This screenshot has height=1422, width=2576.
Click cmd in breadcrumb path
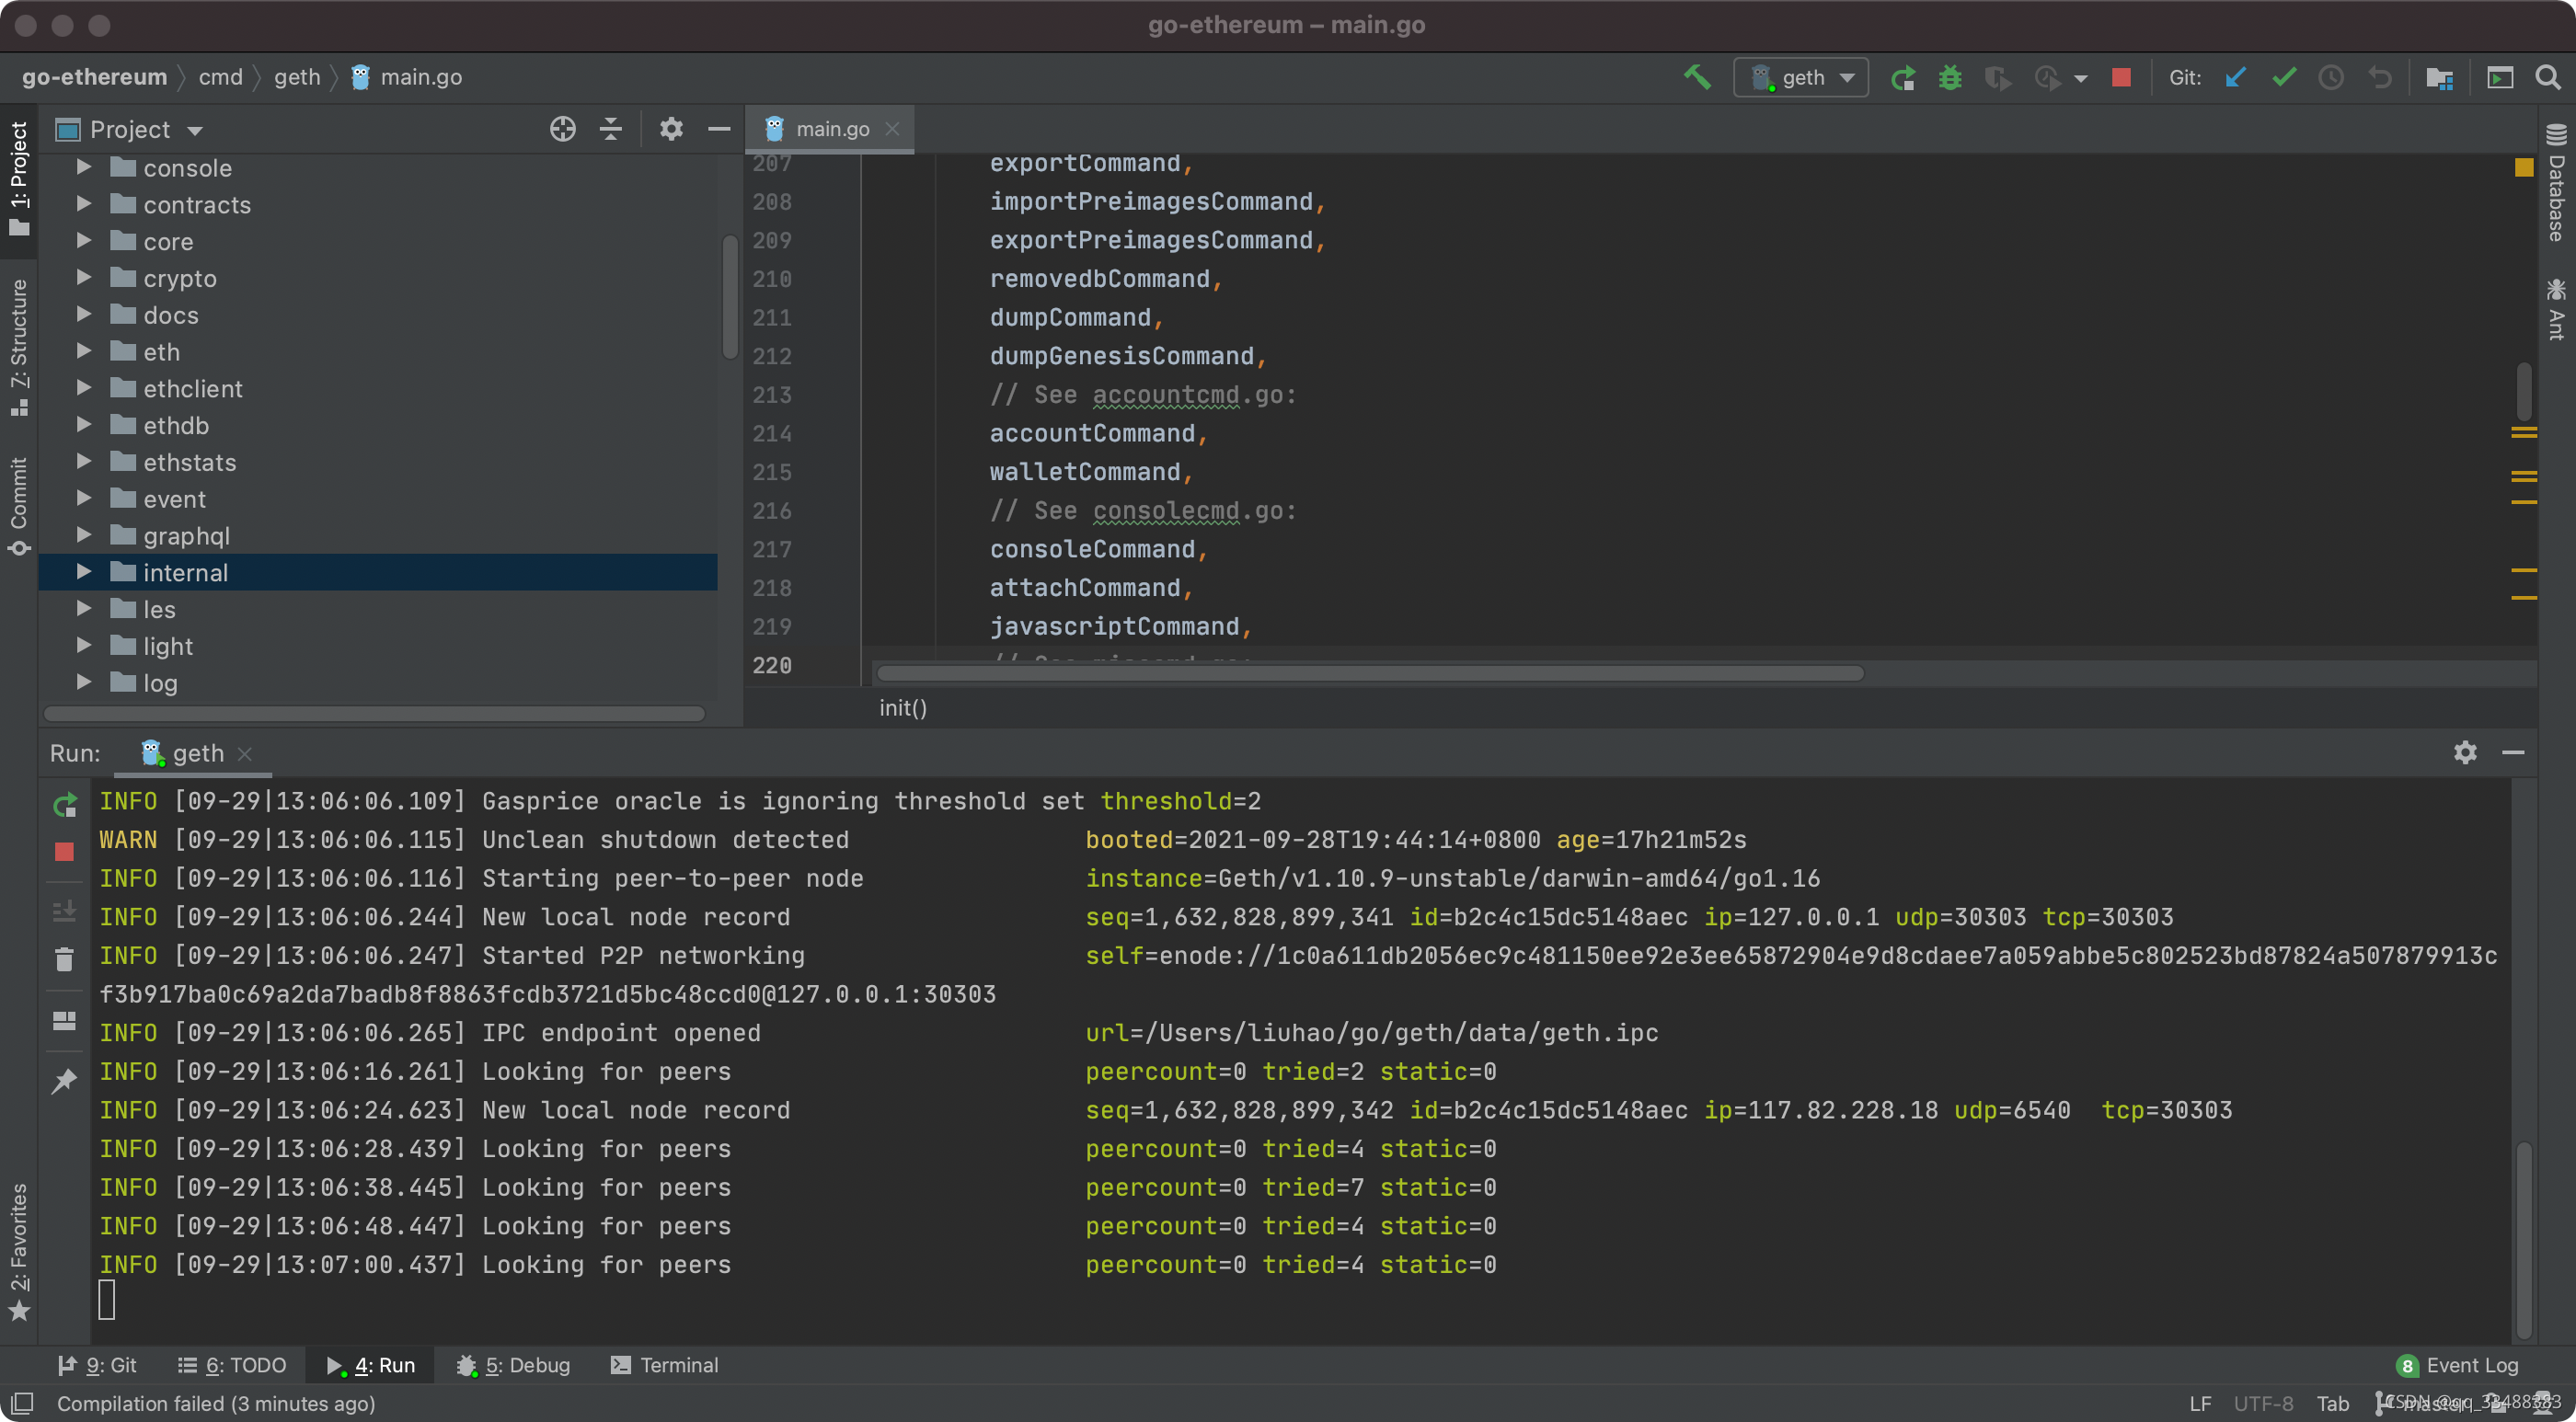(x=220, y=77)
